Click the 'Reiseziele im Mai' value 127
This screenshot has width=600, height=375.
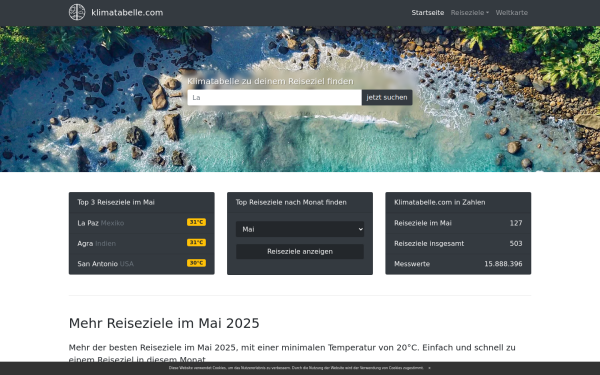point(516,223)
